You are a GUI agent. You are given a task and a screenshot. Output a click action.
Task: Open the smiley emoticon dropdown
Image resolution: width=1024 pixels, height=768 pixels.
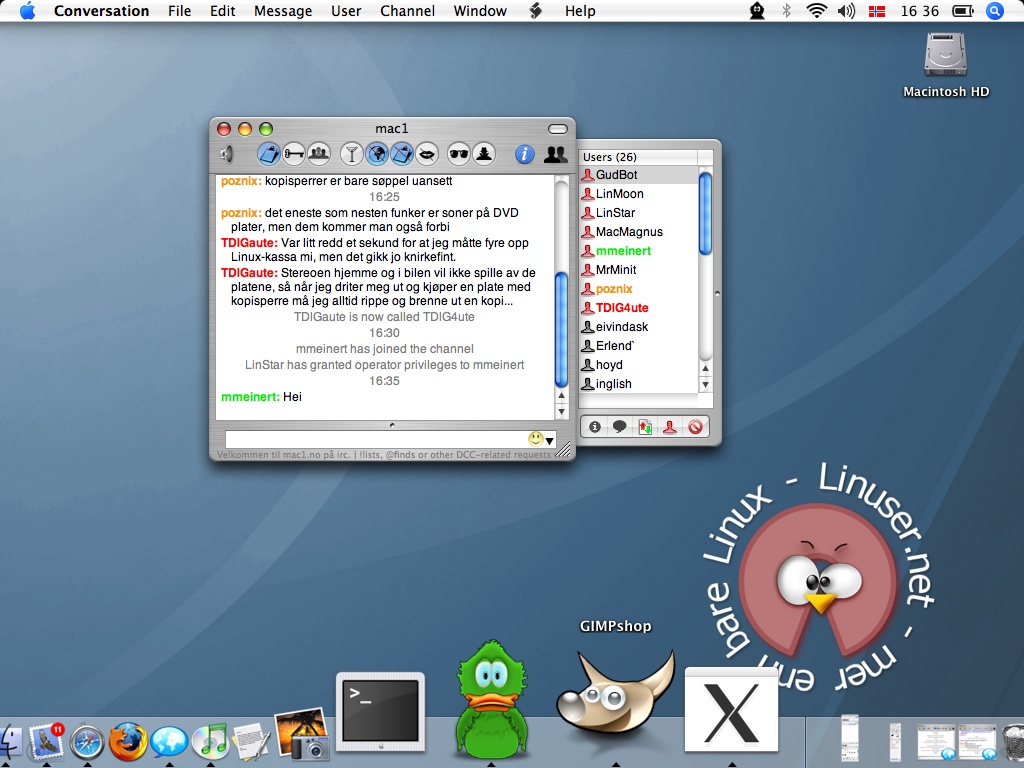coord(541,439)
